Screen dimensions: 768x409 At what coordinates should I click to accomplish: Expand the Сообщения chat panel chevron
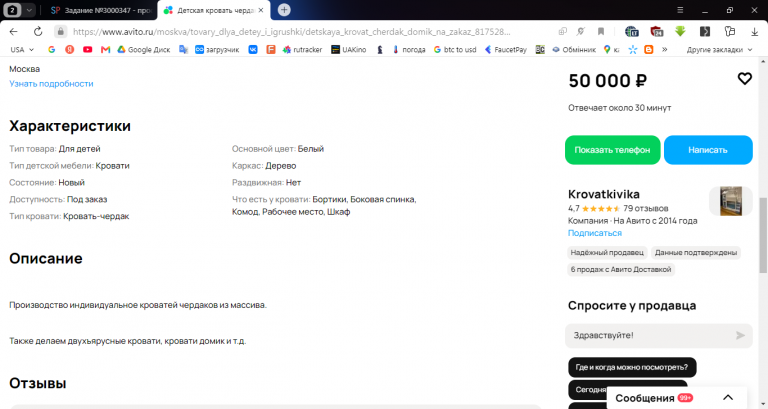[728, 398]
